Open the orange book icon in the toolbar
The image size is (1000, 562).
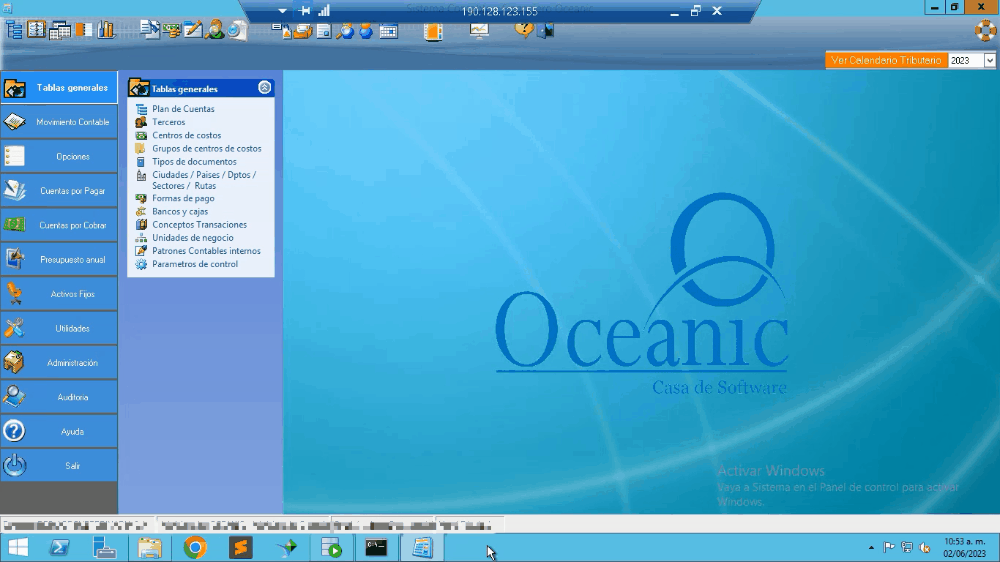pyautogui.click(x=432, y=30)
